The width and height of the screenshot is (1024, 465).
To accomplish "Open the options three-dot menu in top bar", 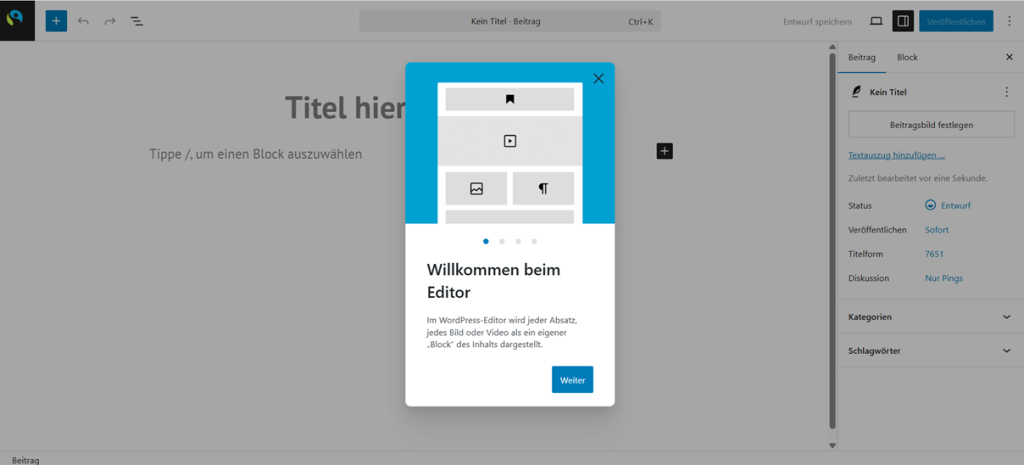I will coord(1008,22).
